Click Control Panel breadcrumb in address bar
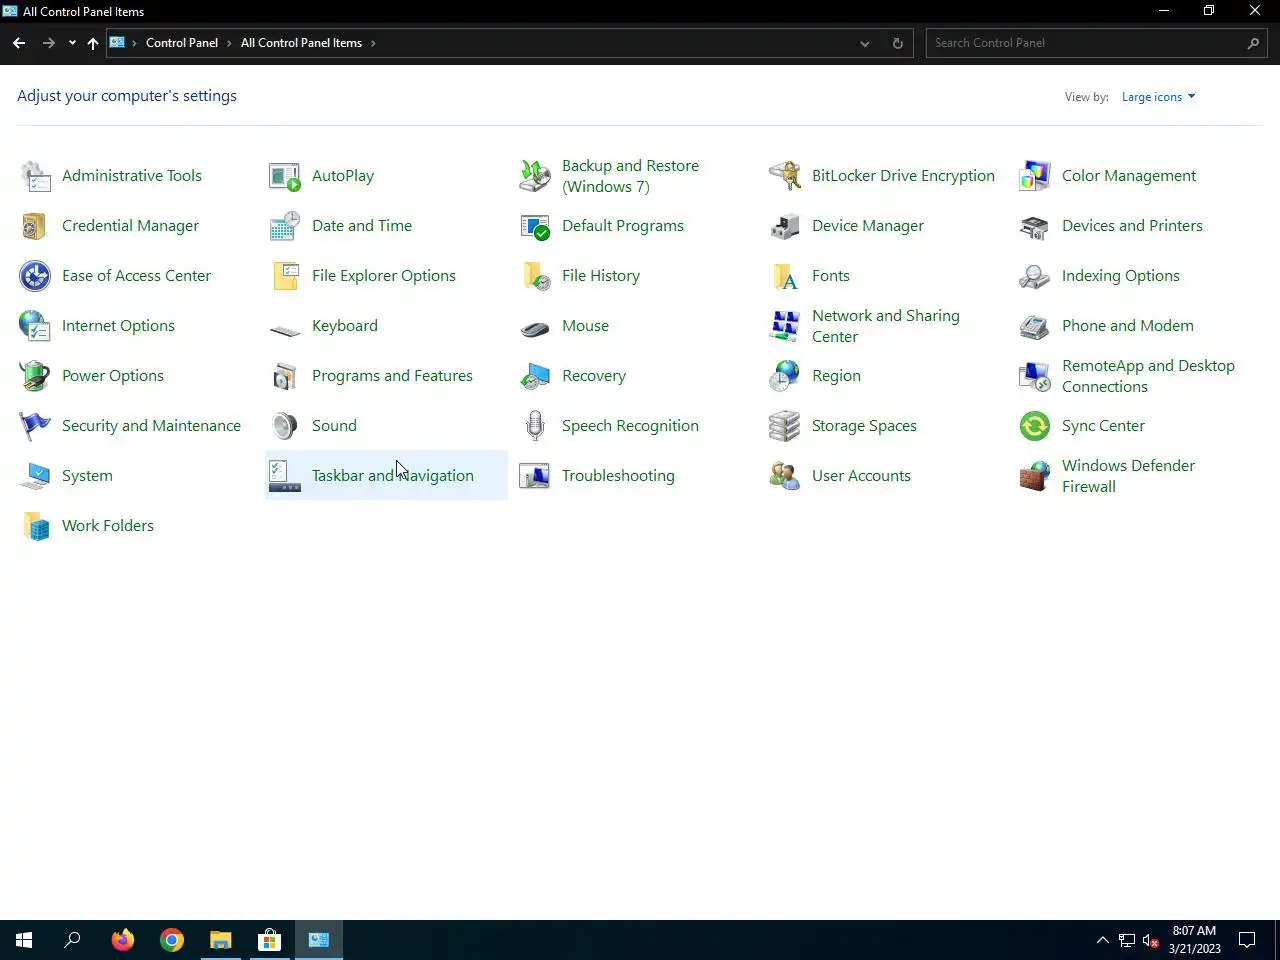Viewport: 1280px width, 960px height. (x=182, y=43)
